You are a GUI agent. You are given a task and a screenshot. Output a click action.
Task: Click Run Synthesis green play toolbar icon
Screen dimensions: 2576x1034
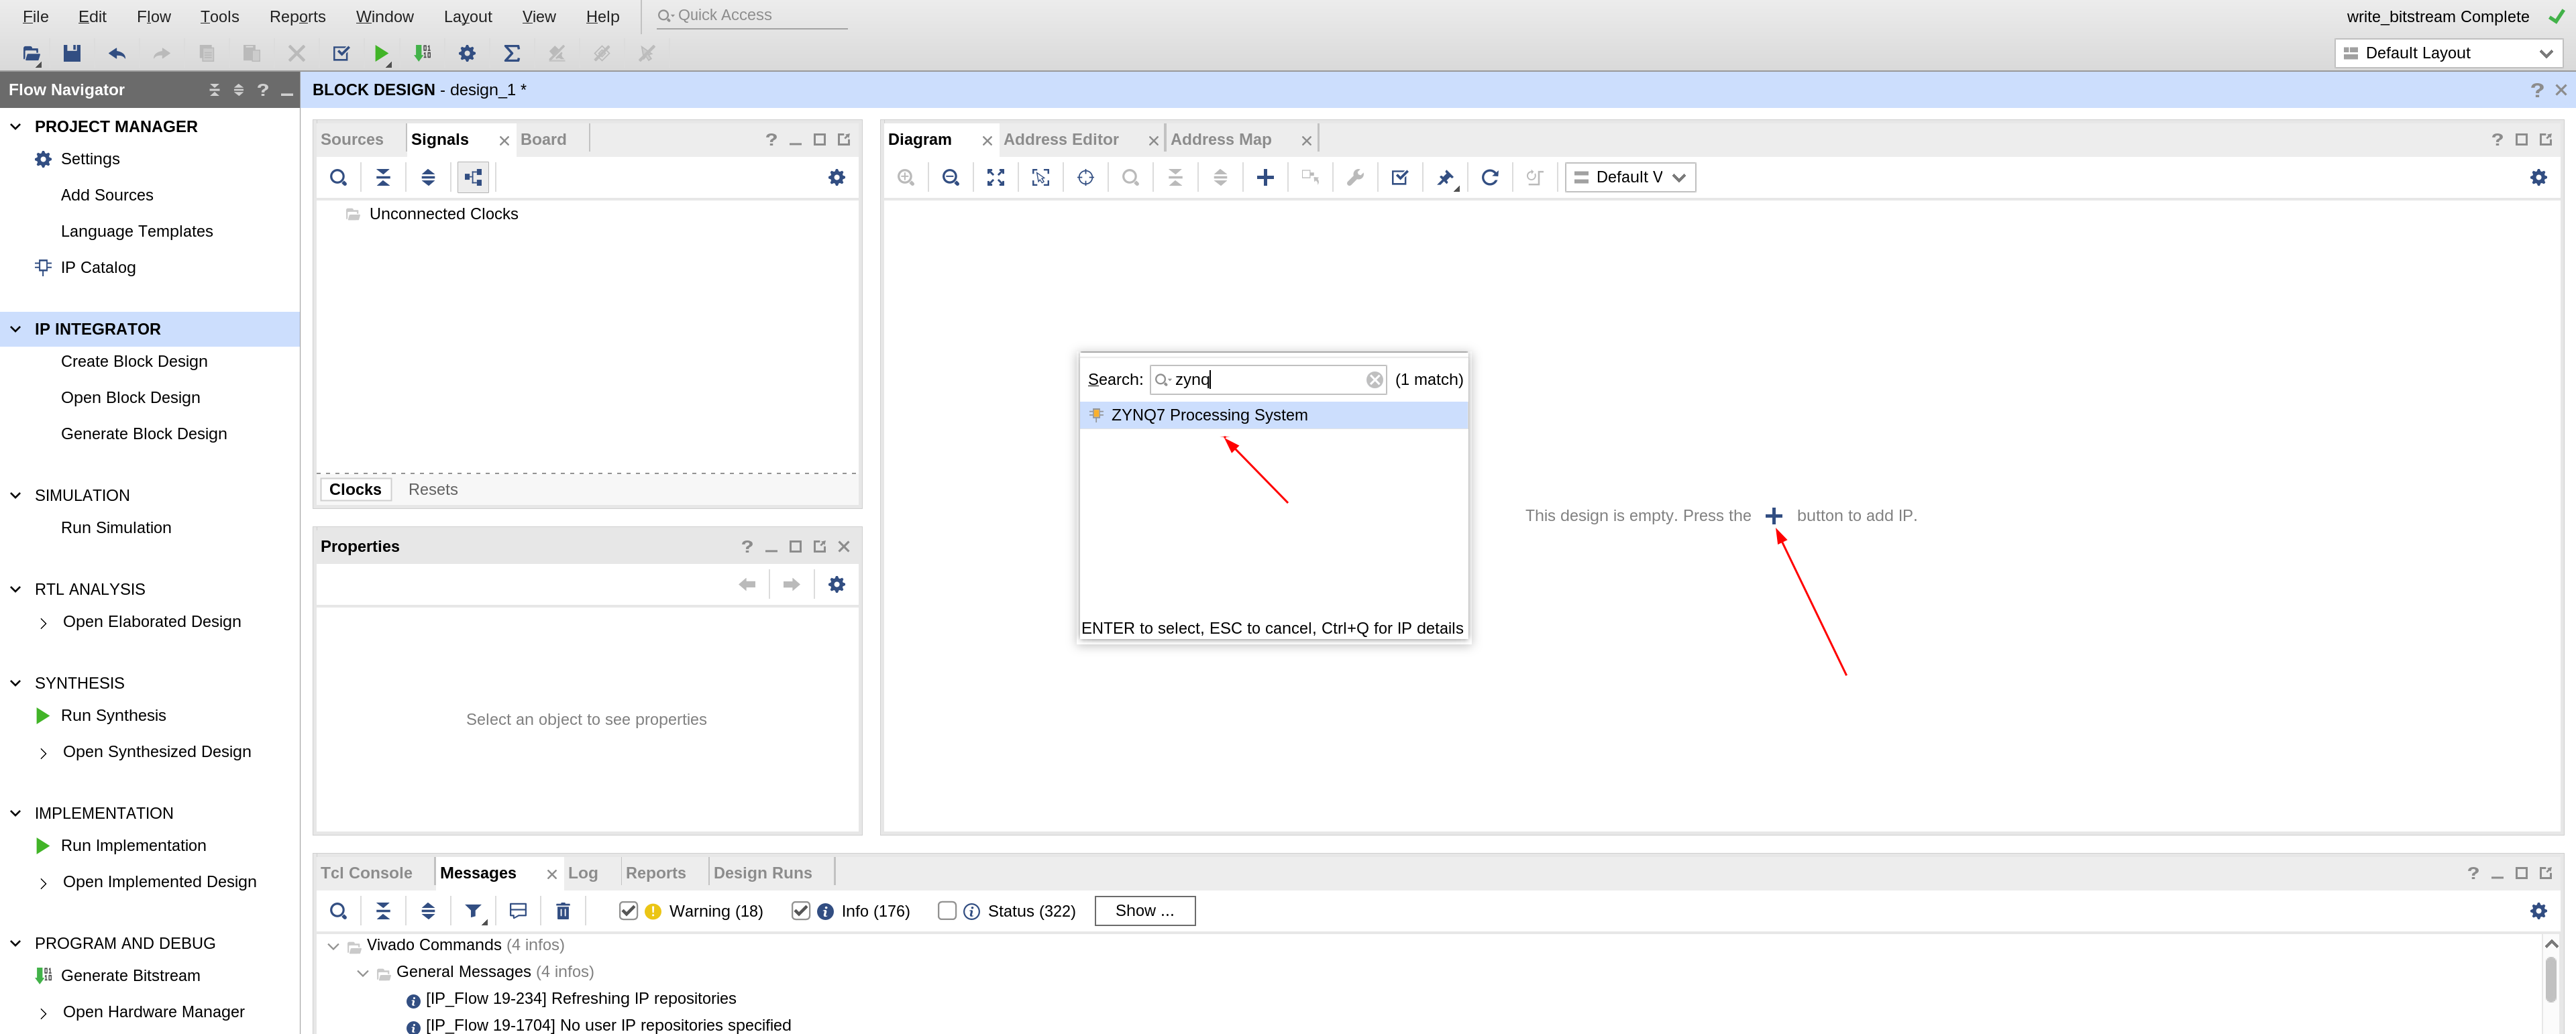point(381,53)
